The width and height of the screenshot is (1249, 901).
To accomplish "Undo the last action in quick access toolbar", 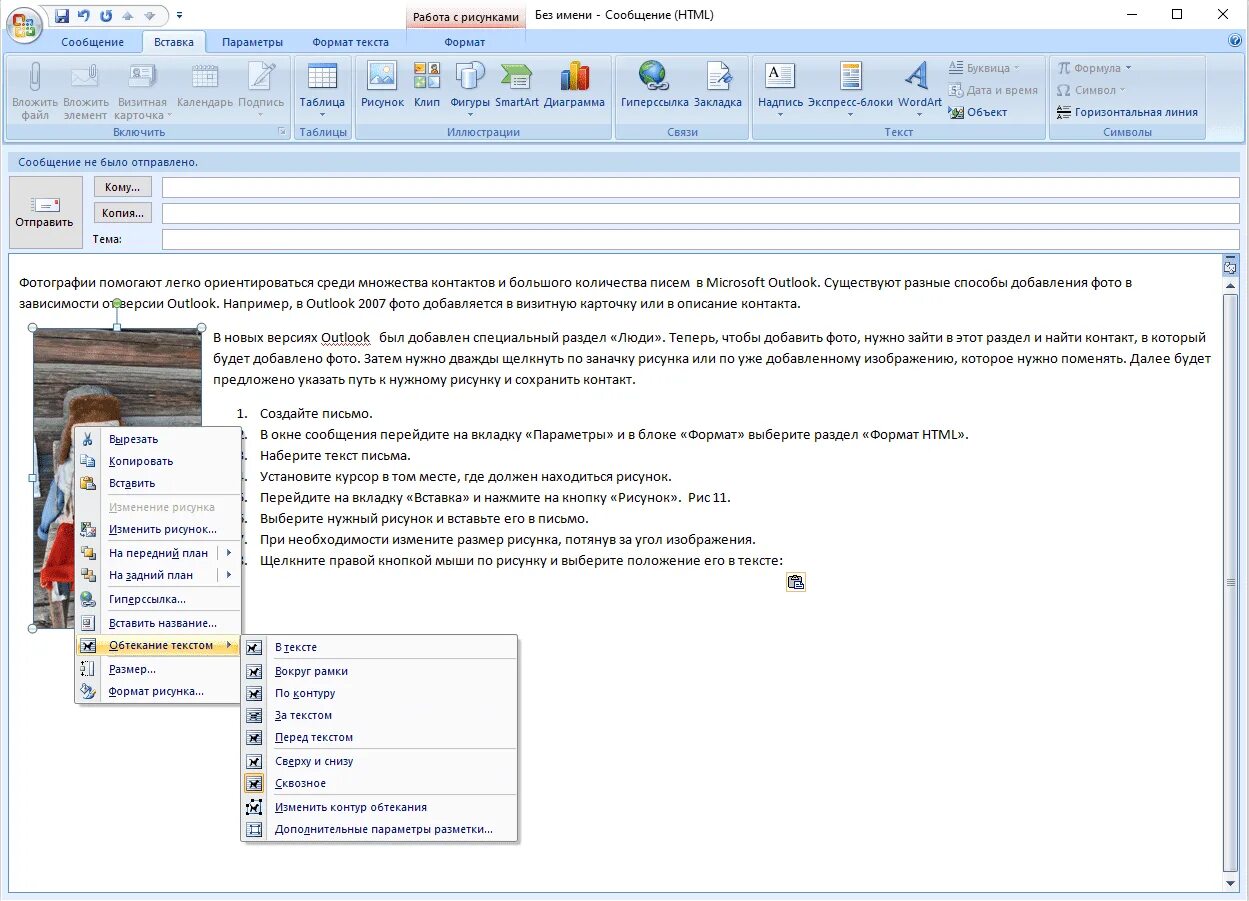I will click(84, 15).
